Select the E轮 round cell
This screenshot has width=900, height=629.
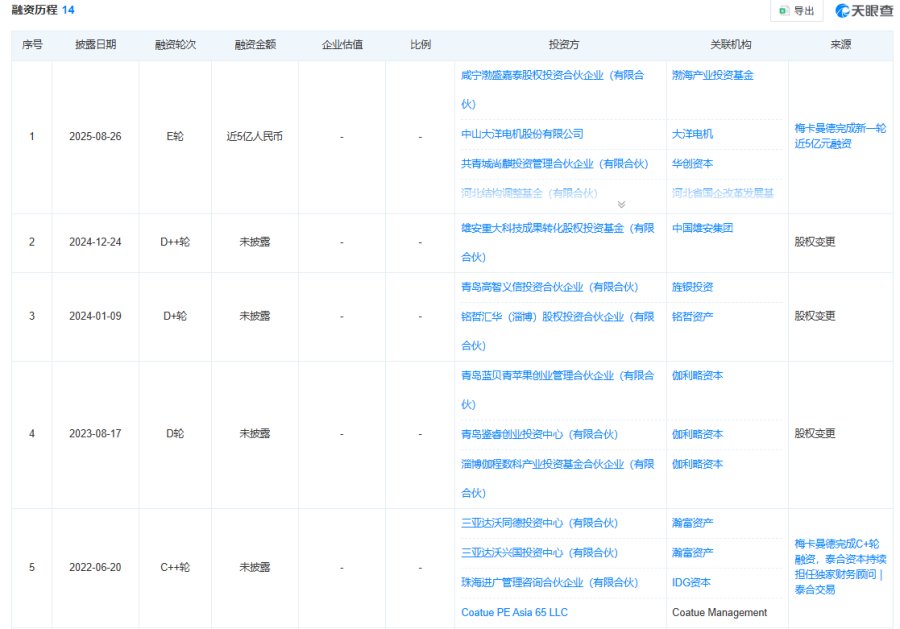pyautogui.click(x=175, y=137)
